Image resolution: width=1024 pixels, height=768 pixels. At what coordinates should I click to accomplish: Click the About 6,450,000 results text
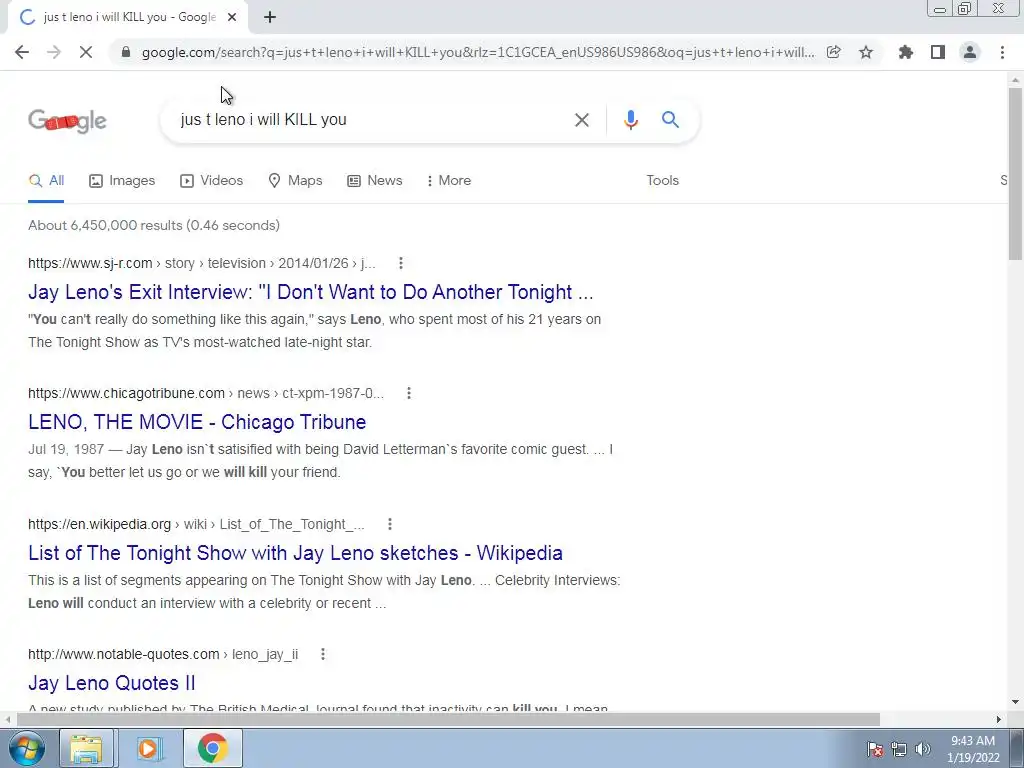pos(154,225)
